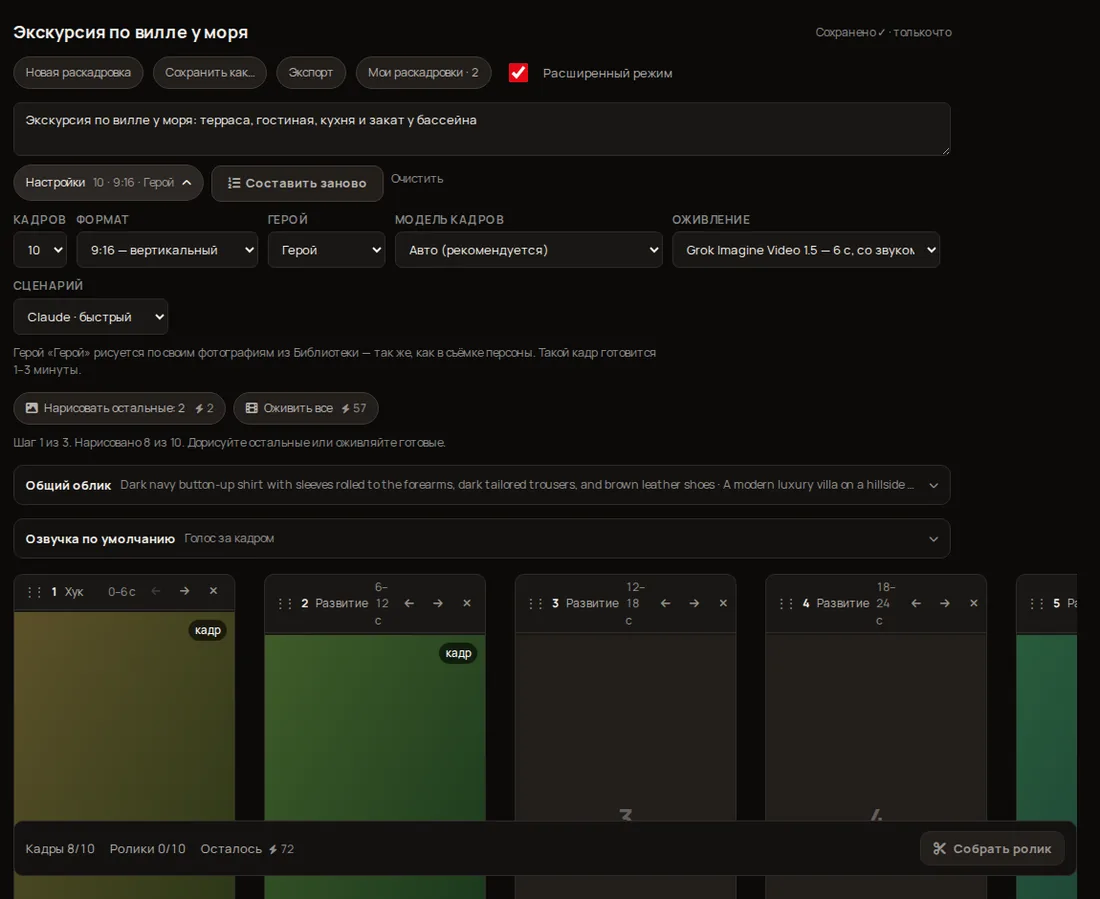Screen dimensions: 1100x899
Task: Click the drag handle of frame 3
Action: pos(535,604)
